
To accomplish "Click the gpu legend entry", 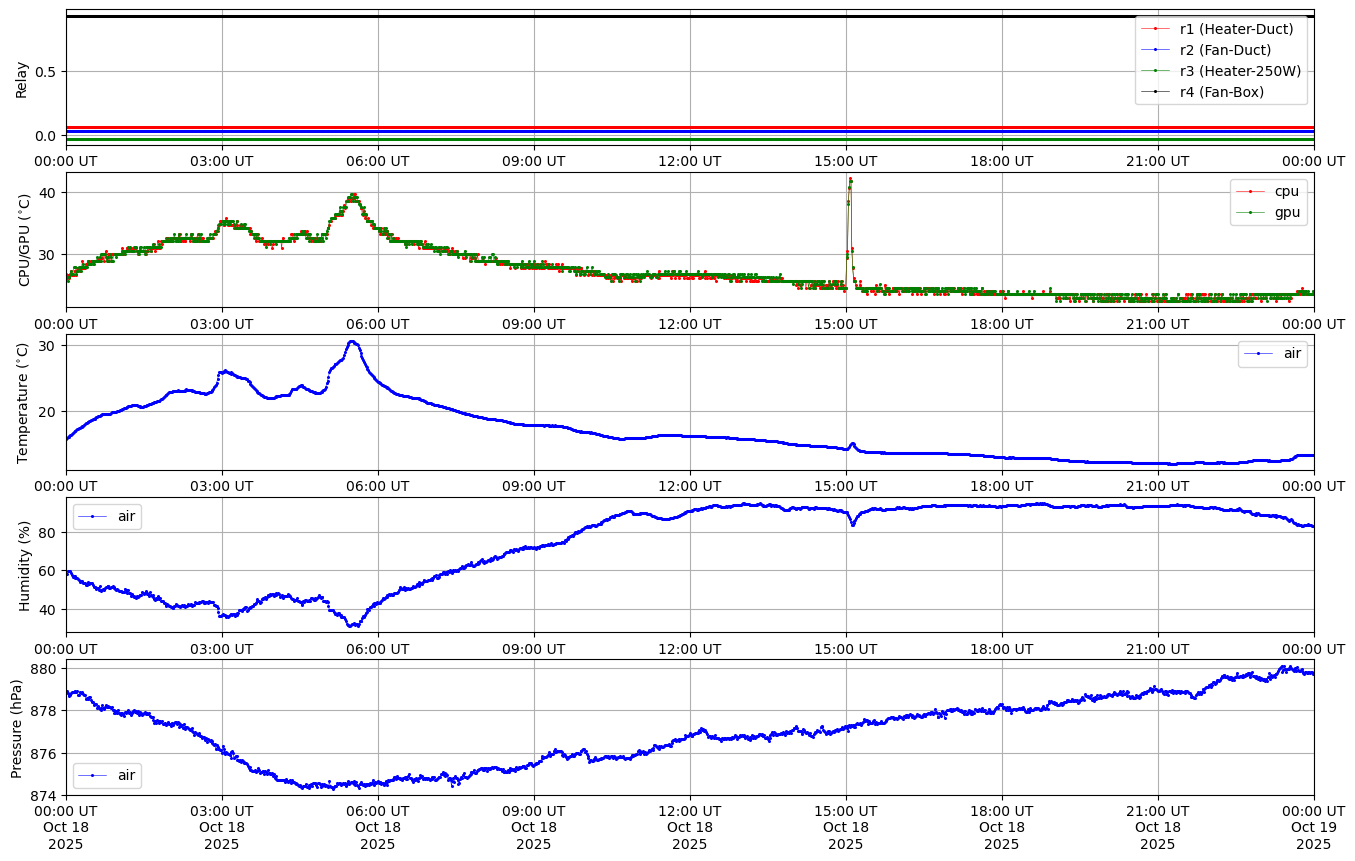I will coord(1286,212).
